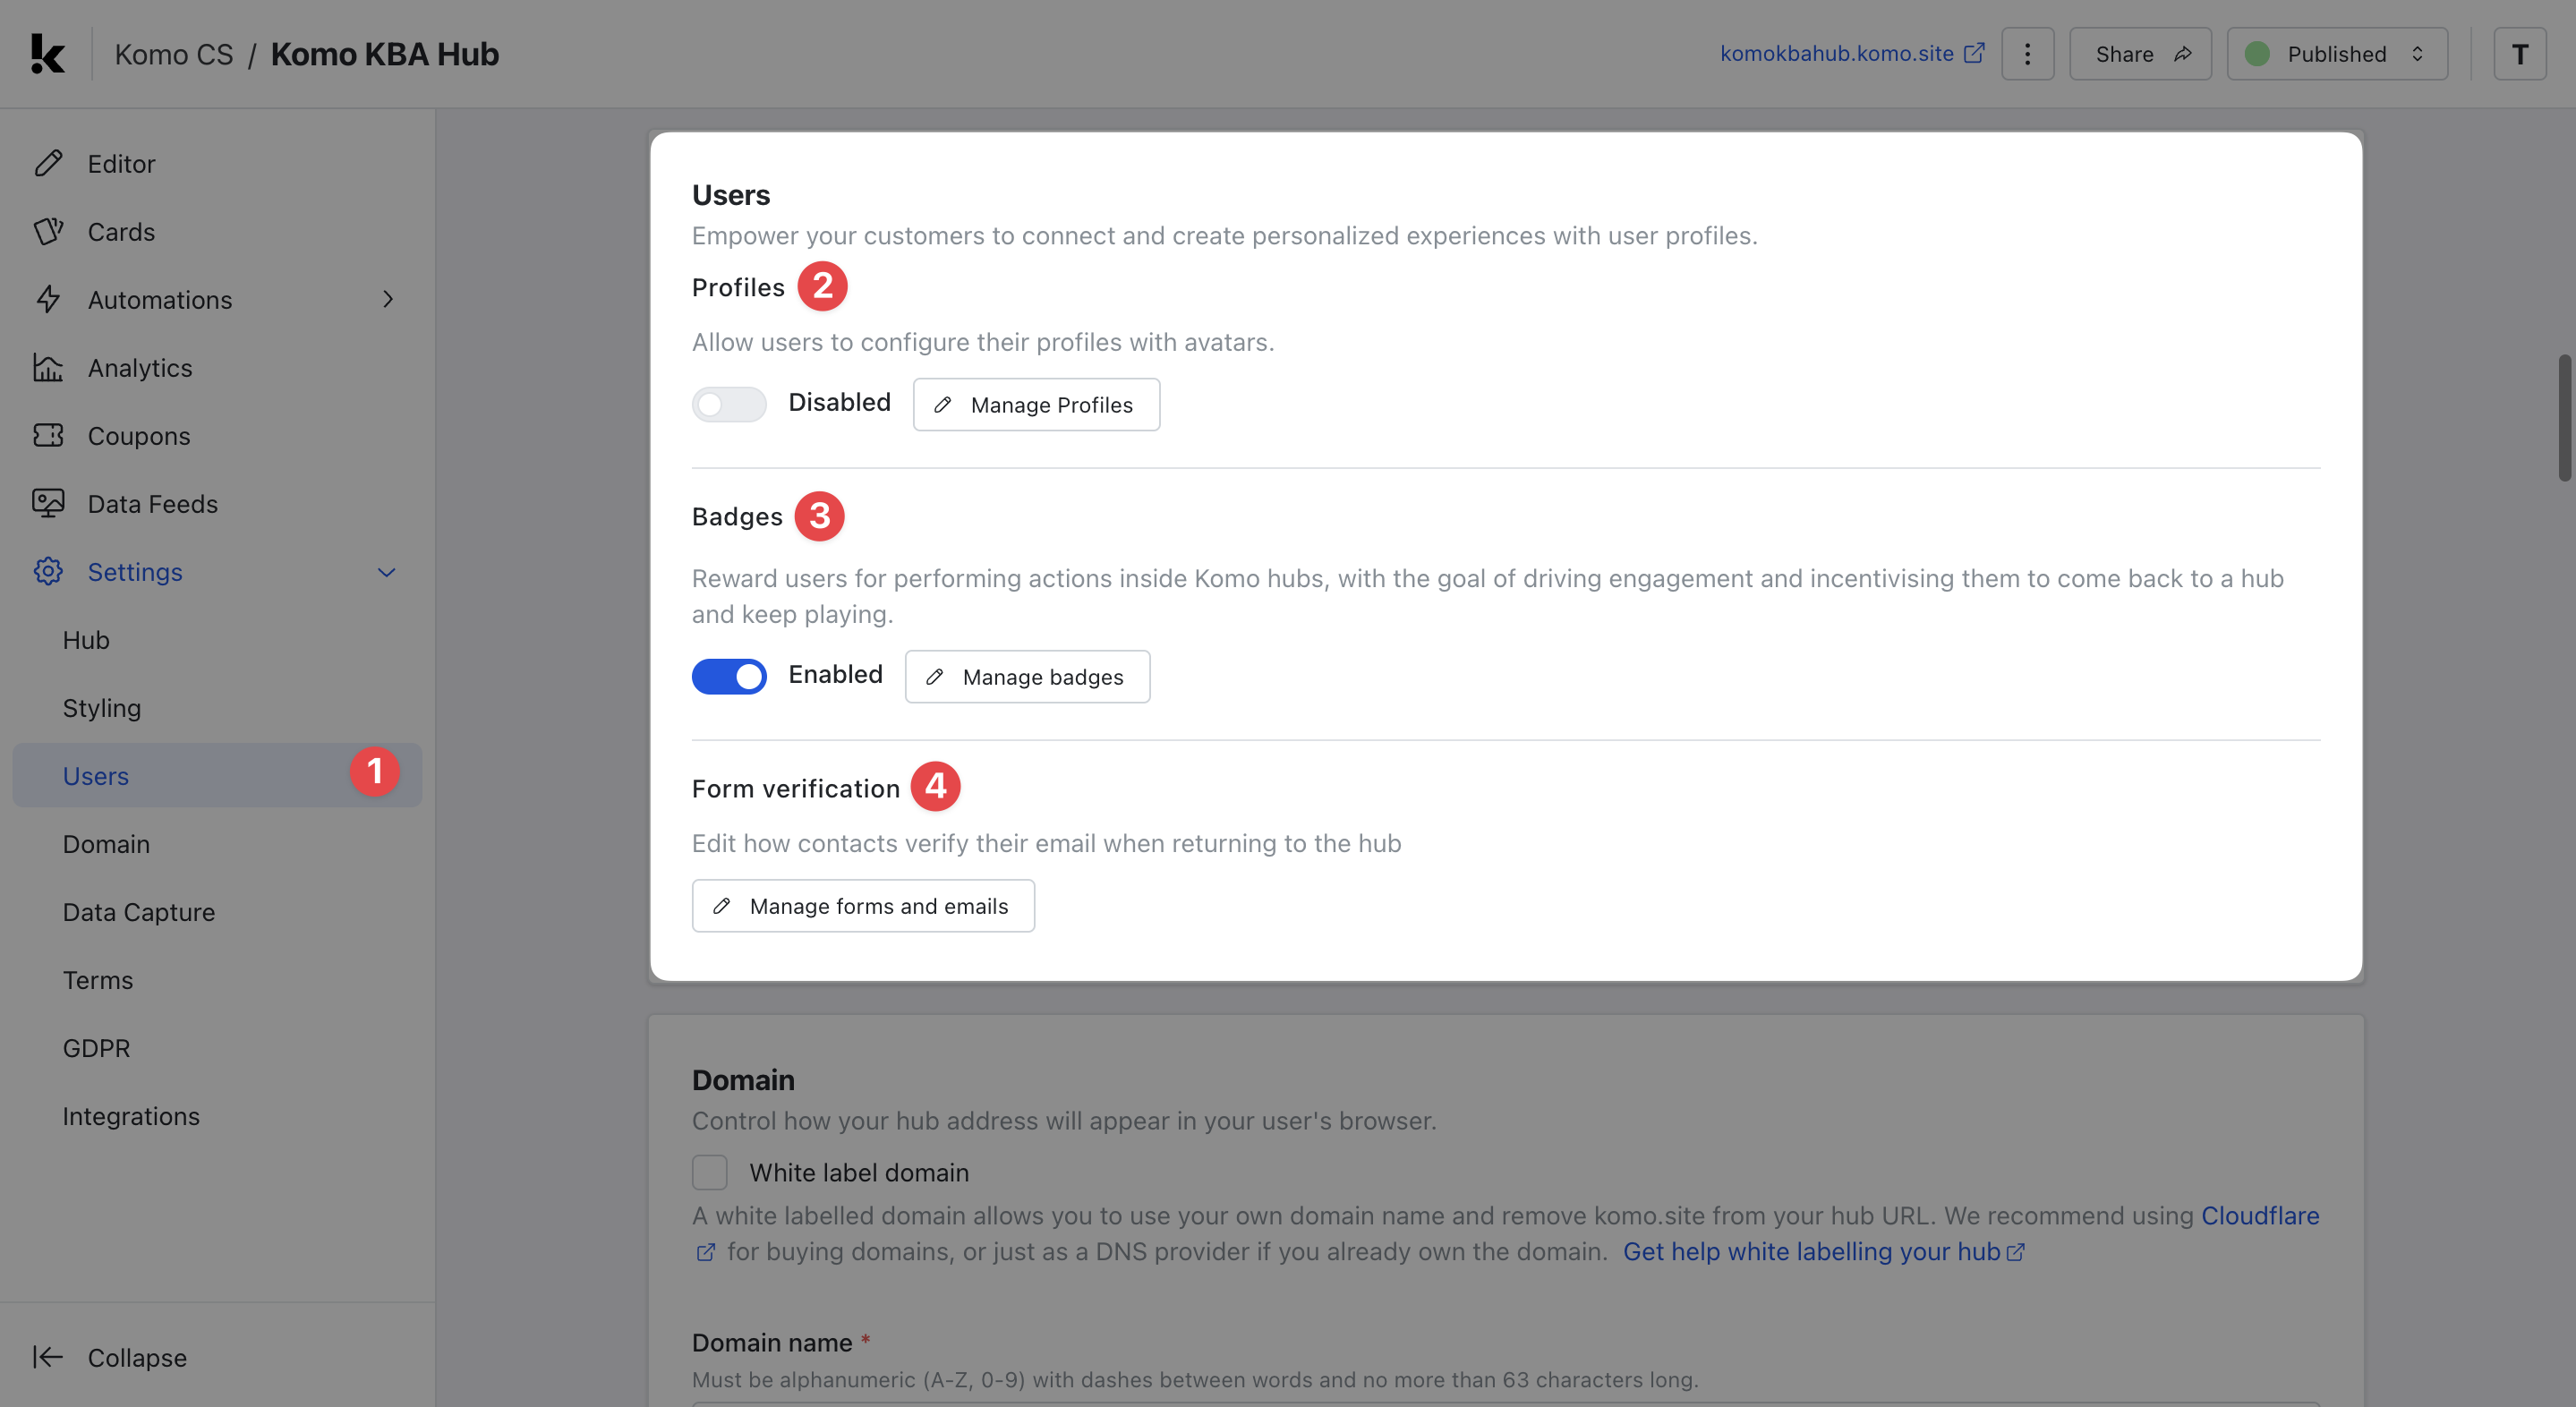Click the Analytics chart icon
The image size is (2576, 1407).
[48, 368]
